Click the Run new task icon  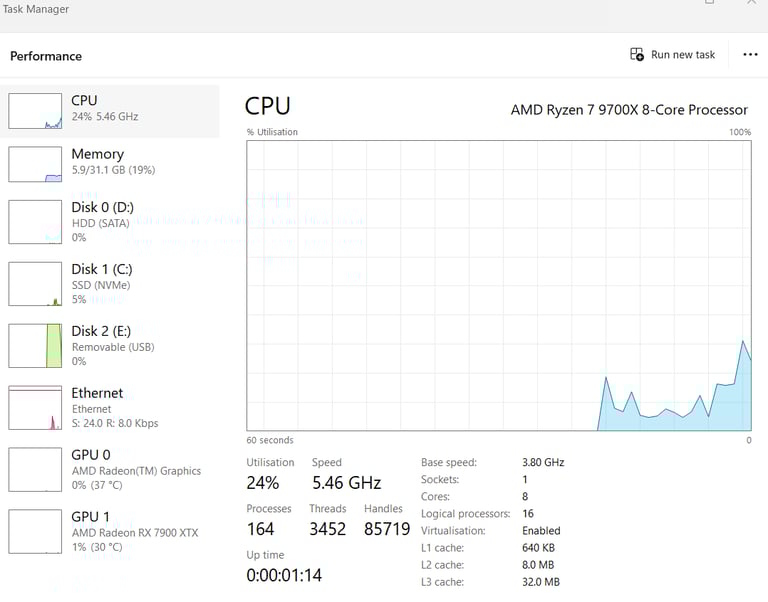click(x=637, y=54)
